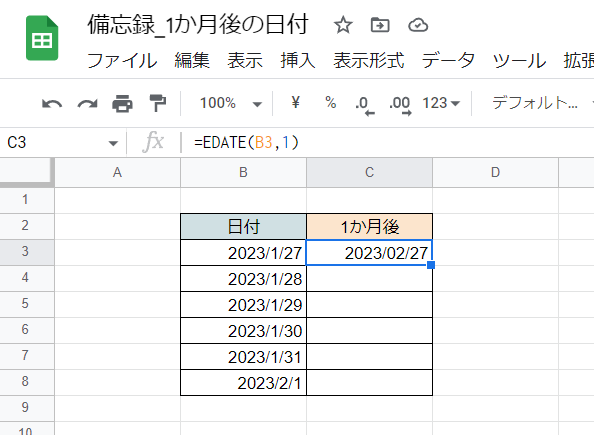The height and width of the screenshot is (435, 594).
Task: Open the ファイル menu
Action: pyautogui.click(x=122, y=61)
